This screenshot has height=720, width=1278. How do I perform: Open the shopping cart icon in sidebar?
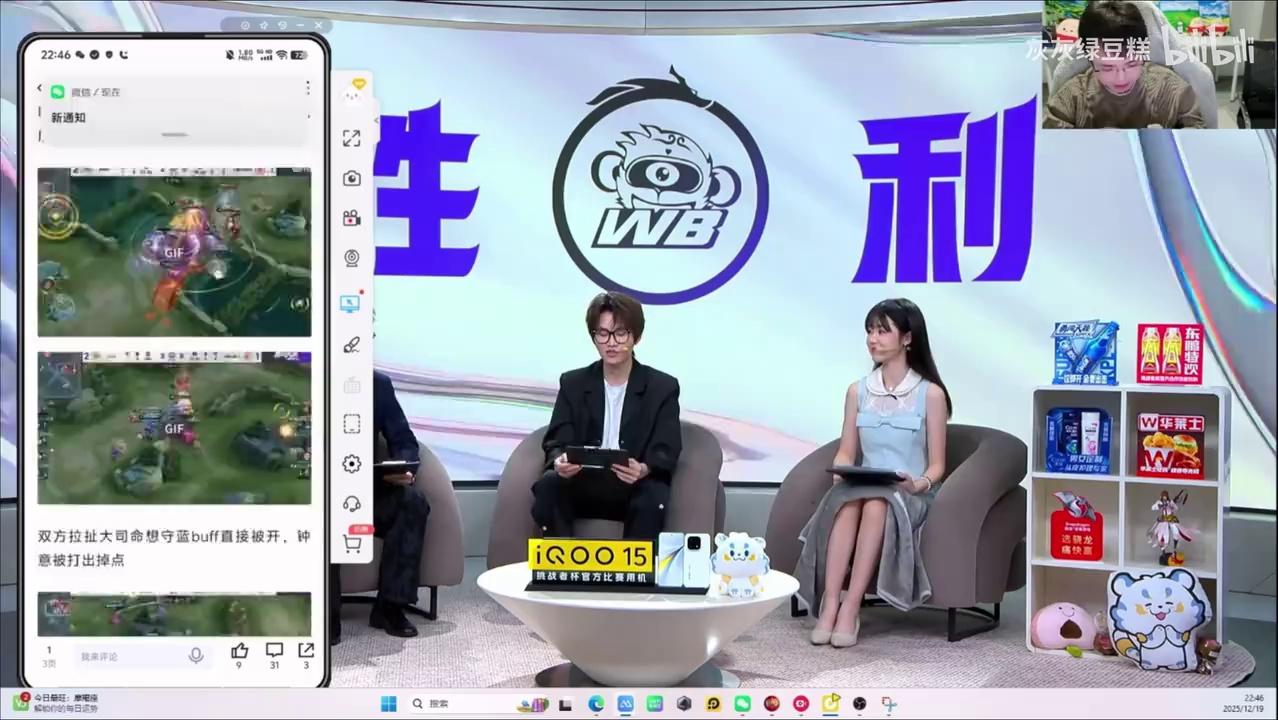[x=351, y=543]
